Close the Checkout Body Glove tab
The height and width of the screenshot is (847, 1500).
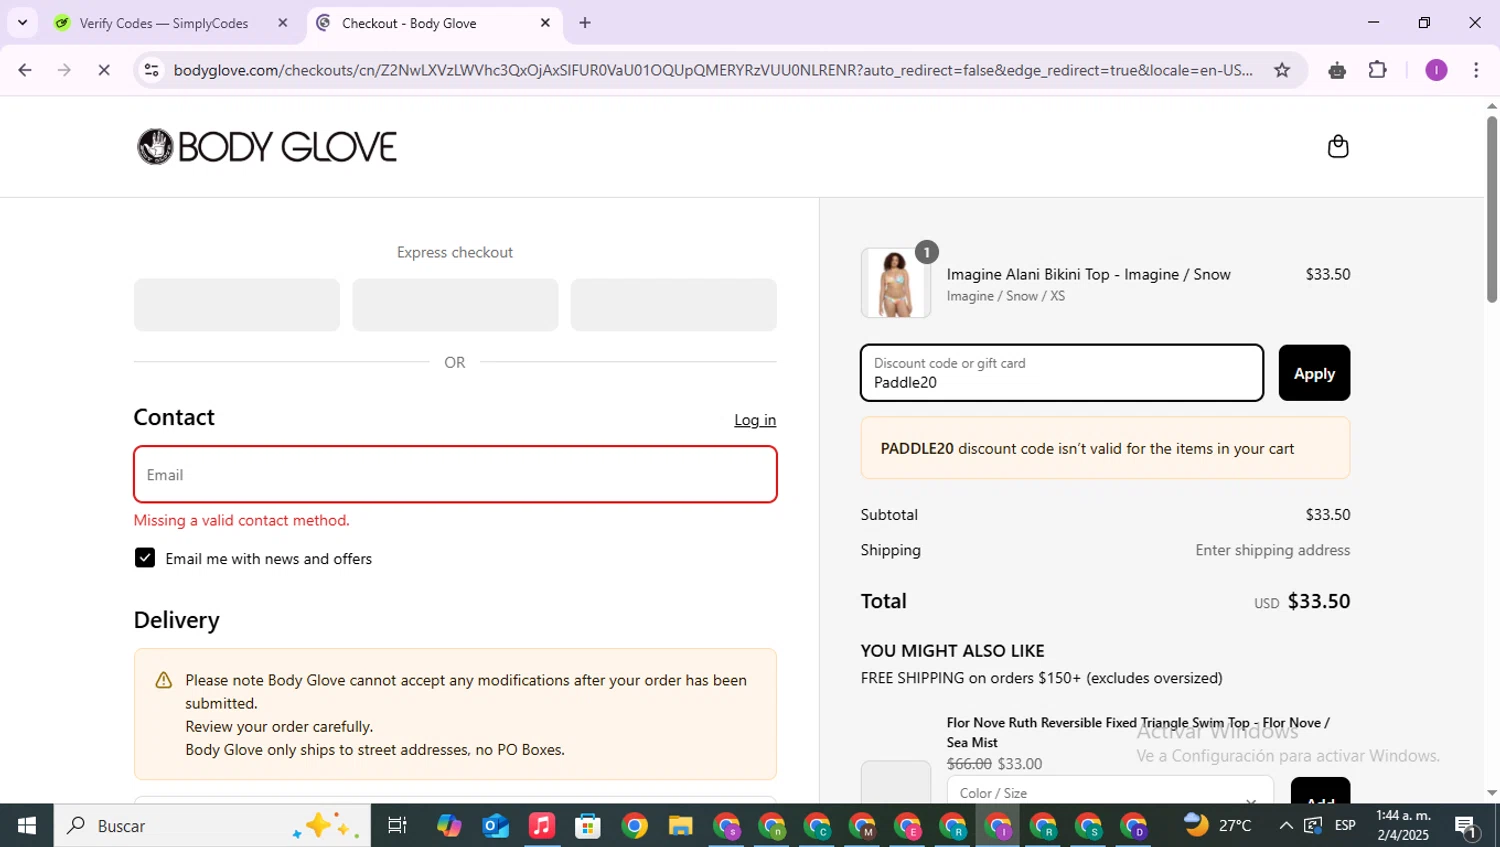[545, 23]
